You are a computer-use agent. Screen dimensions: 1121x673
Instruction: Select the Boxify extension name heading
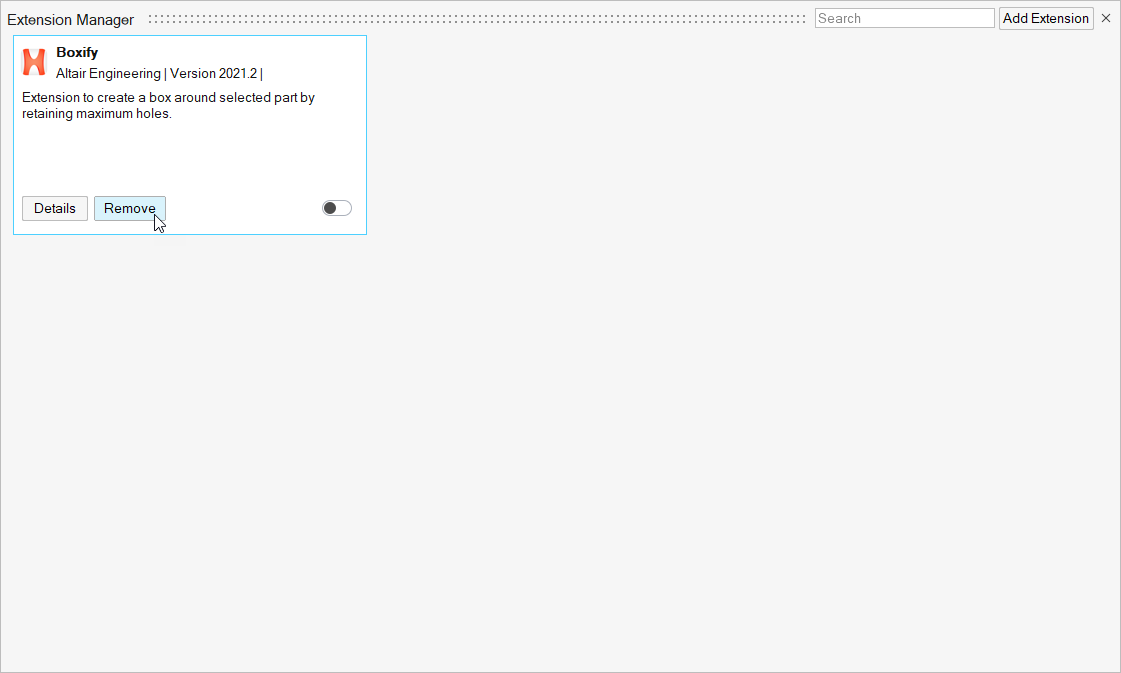(77, 52)
